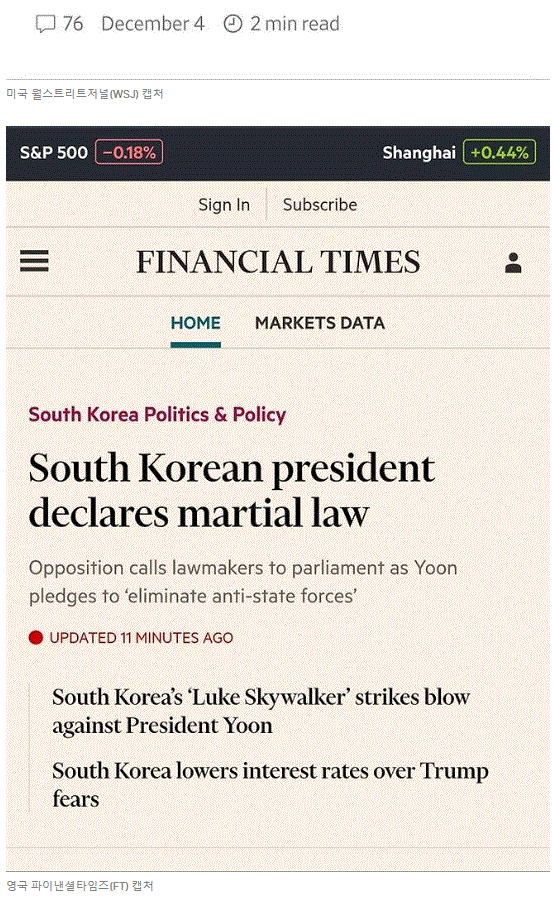The image size is (554, 899).
Task: Open the comments bubble icon
Action: [45, 24]
